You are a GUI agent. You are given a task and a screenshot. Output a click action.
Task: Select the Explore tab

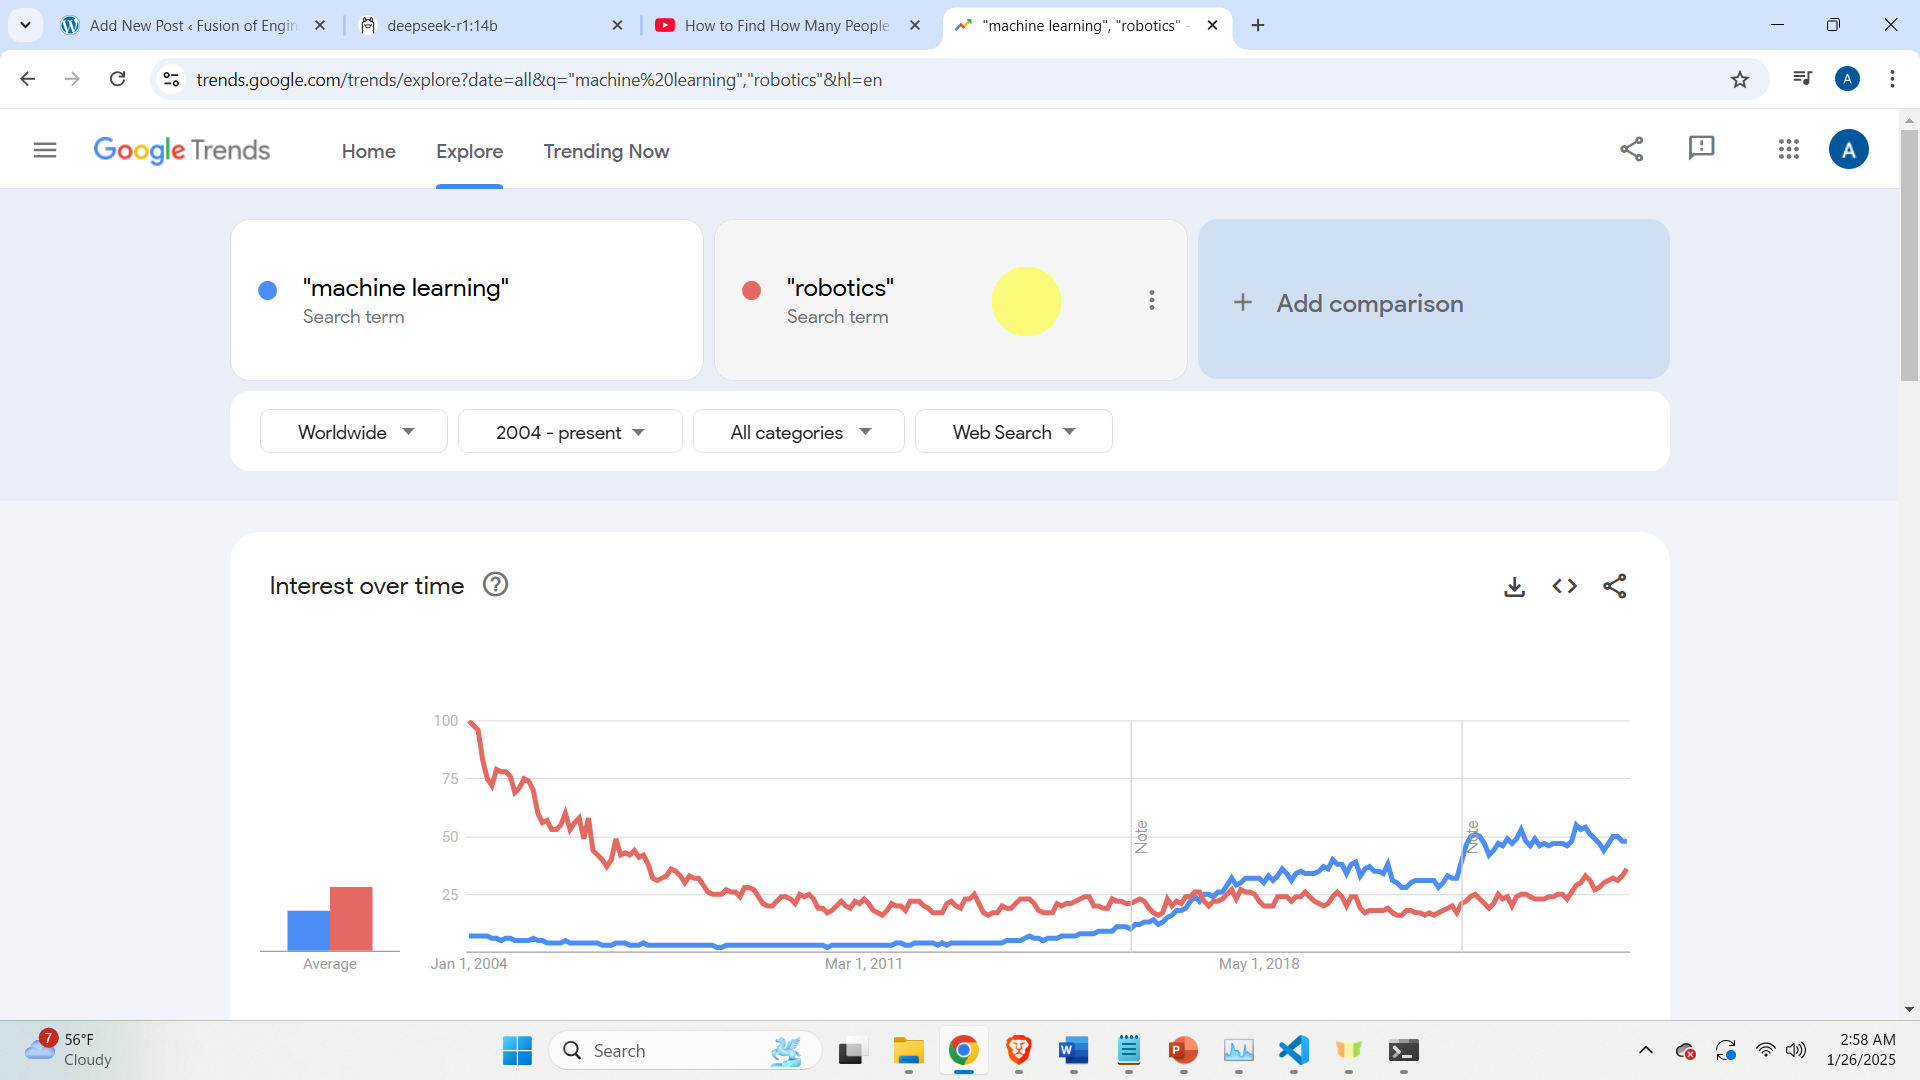pos(469,151)
